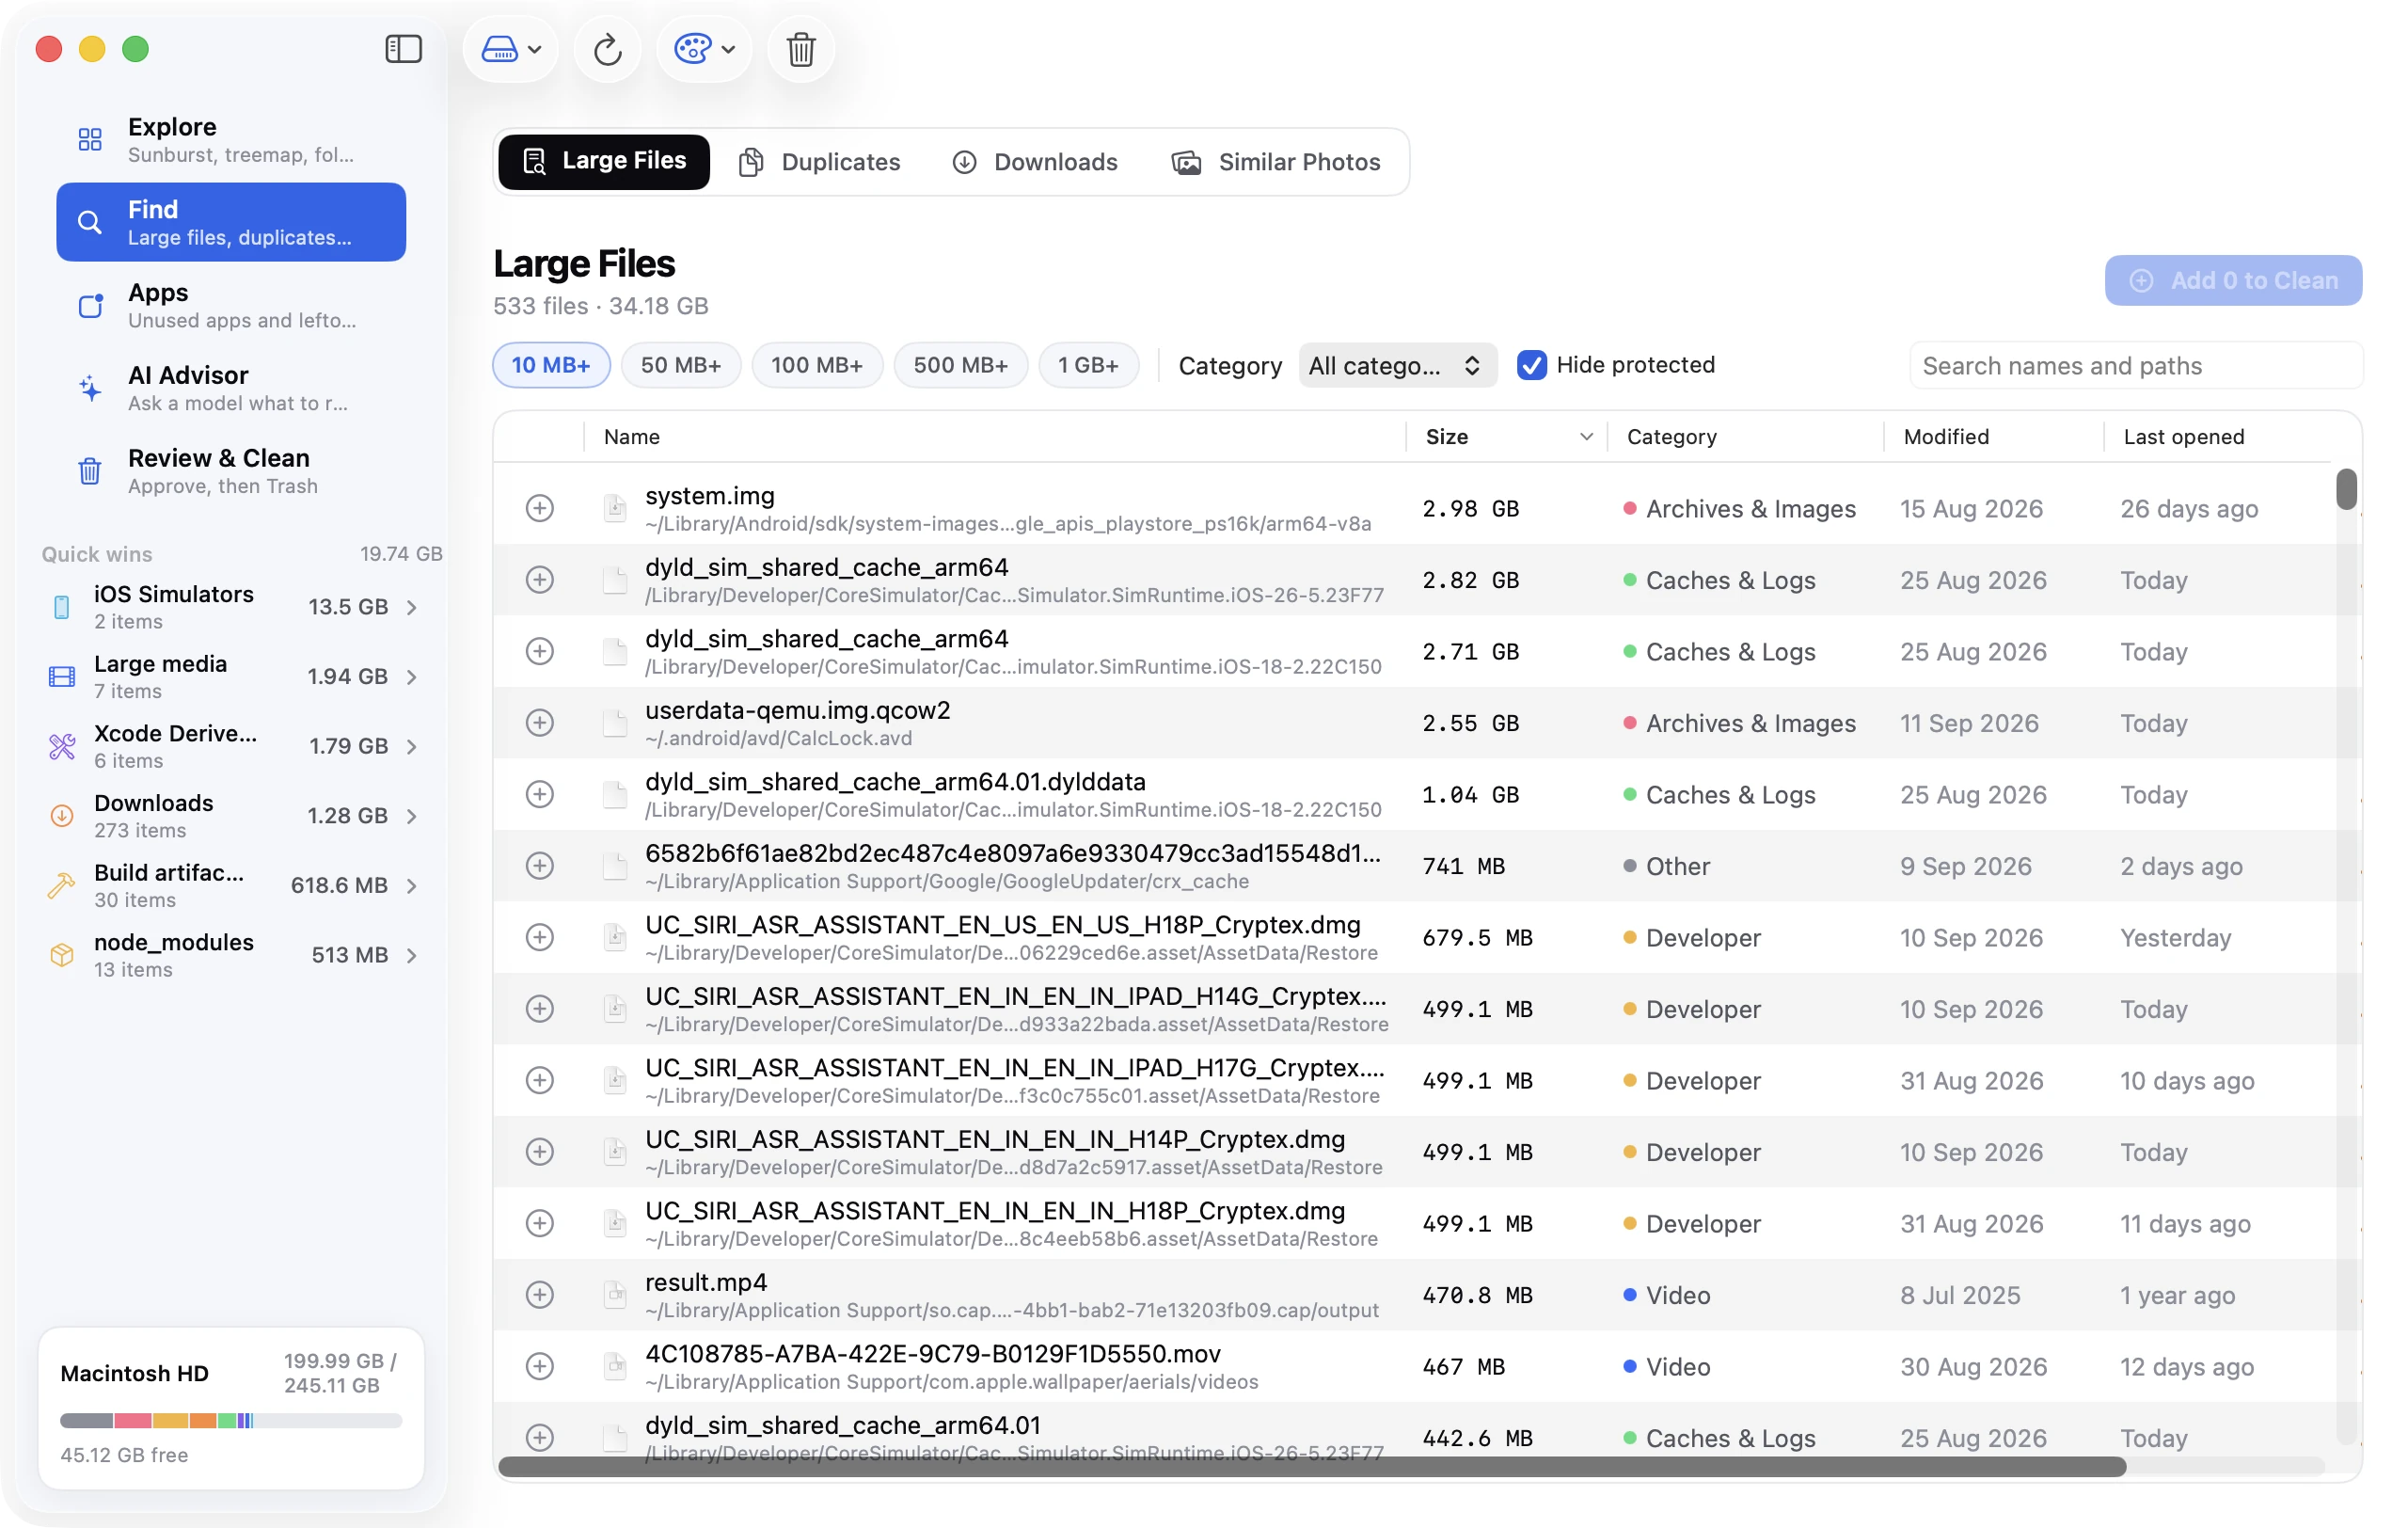The image size is (2408, 1528).
Task: Add the 741 MB crx_cache file to clean
Action: click(540, 866)
